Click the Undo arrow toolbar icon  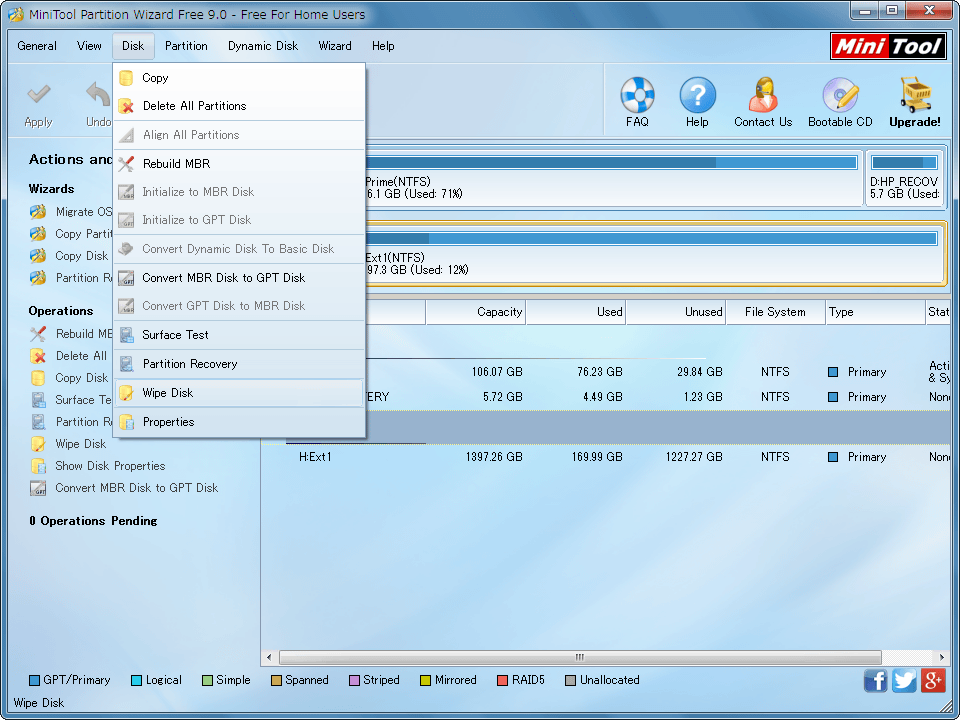click(99, 95)
